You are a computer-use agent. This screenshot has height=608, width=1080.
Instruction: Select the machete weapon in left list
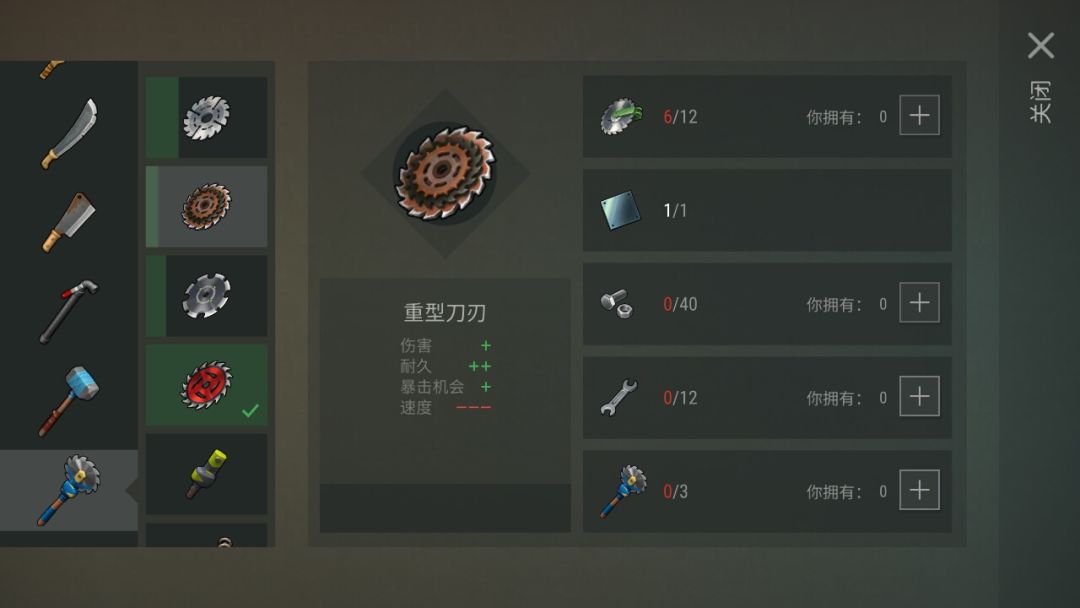click(x=70, y=134)
